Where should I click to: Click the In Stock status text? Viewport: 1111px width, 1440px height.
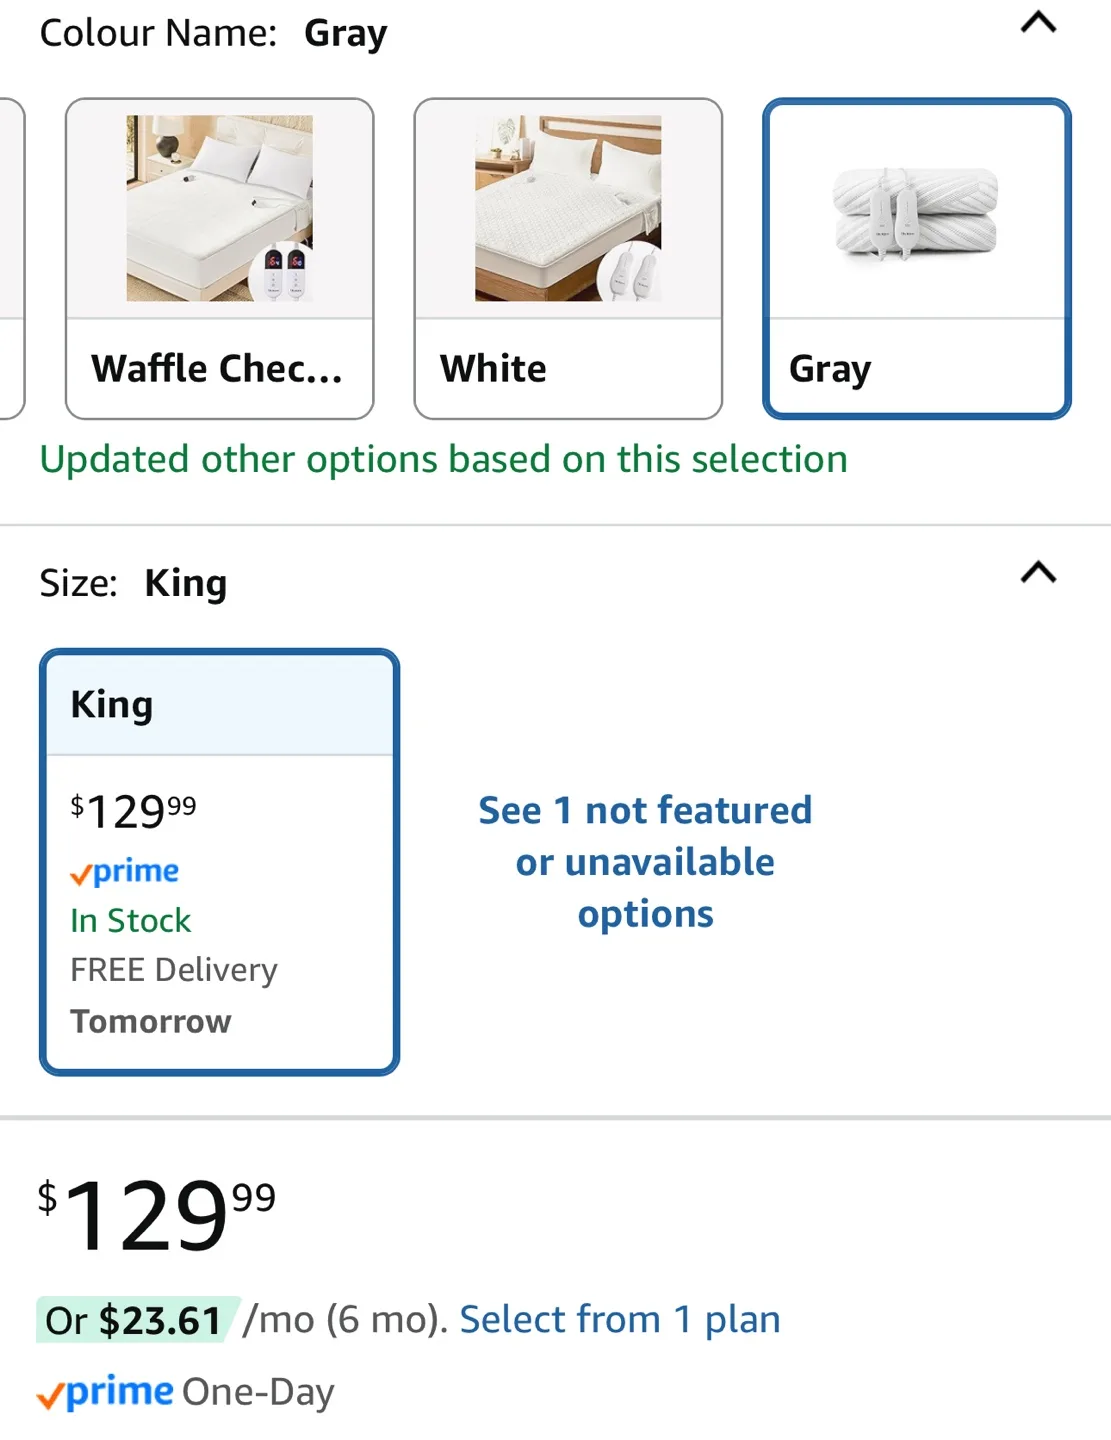point(130,920)
